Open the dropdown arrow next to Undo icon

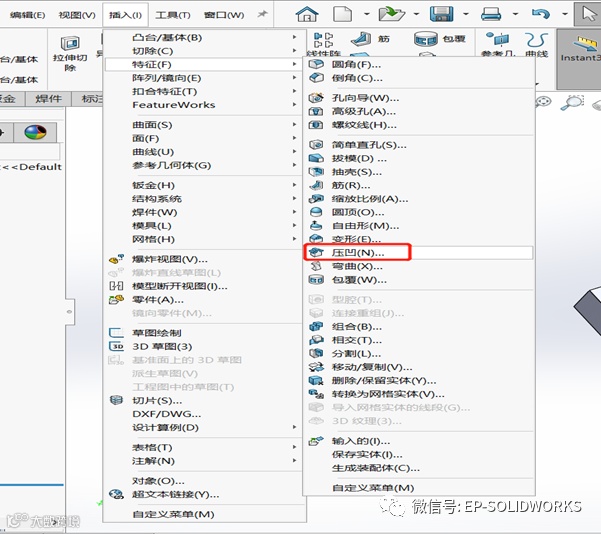click(565, 14)
